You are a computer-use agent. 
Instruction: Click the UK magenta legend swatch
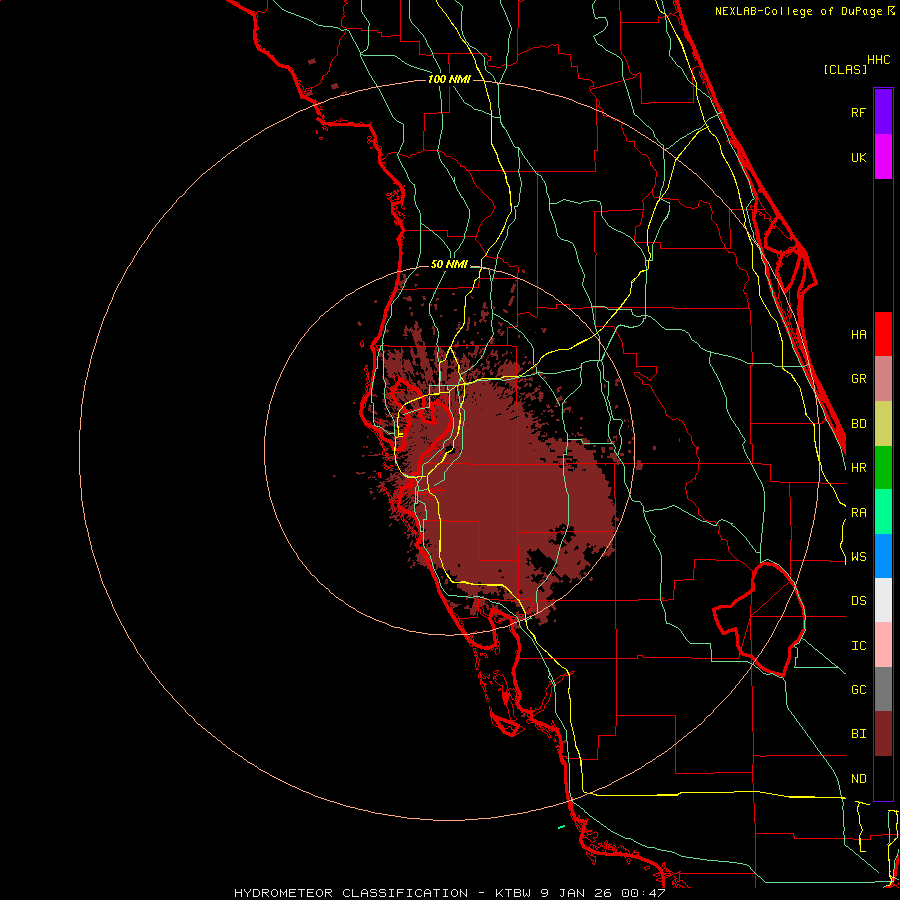tap(883, 157)
